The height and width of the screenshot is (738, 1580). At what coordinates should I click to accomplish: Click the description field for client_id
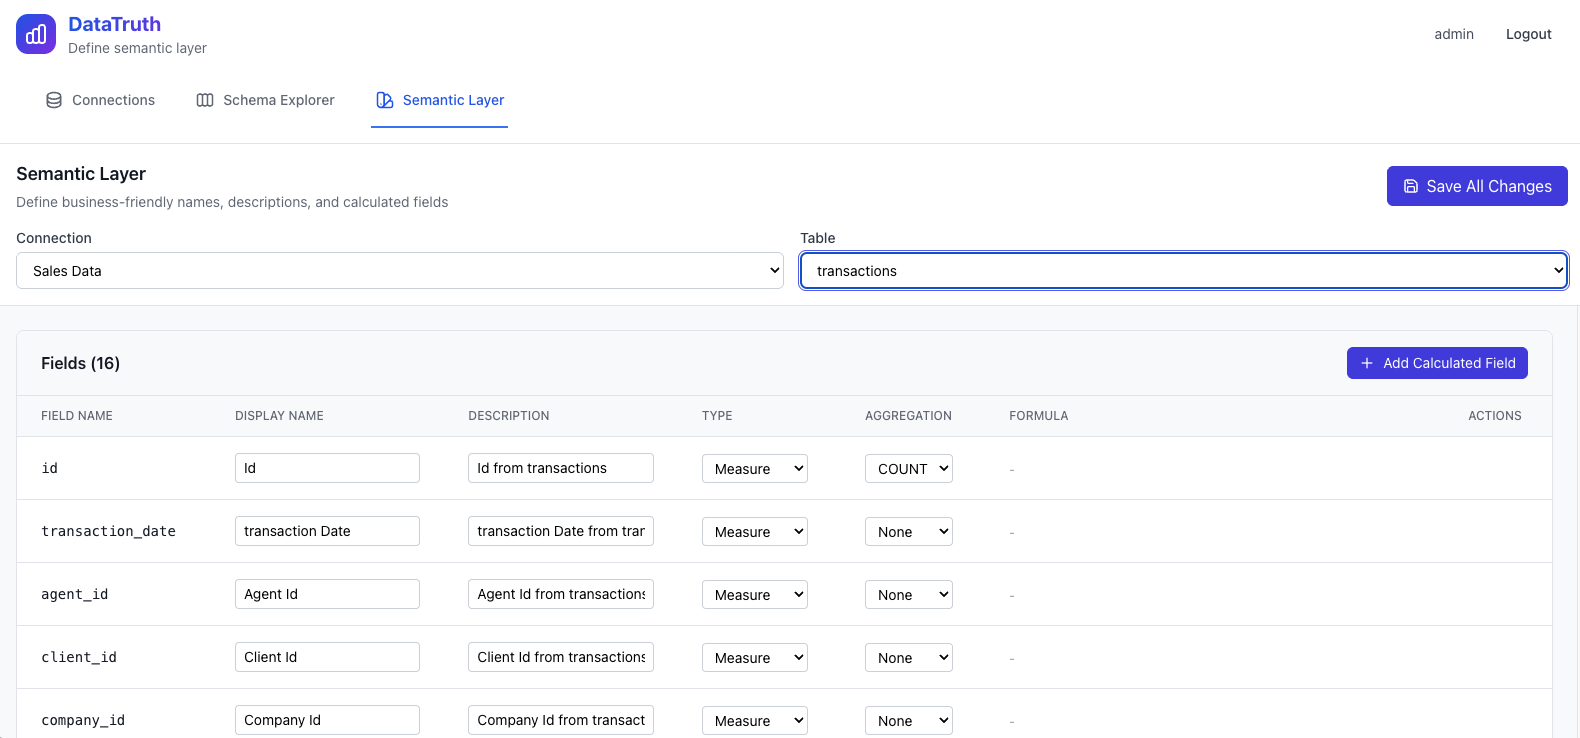pyautogui.click(x=560, y=657)
